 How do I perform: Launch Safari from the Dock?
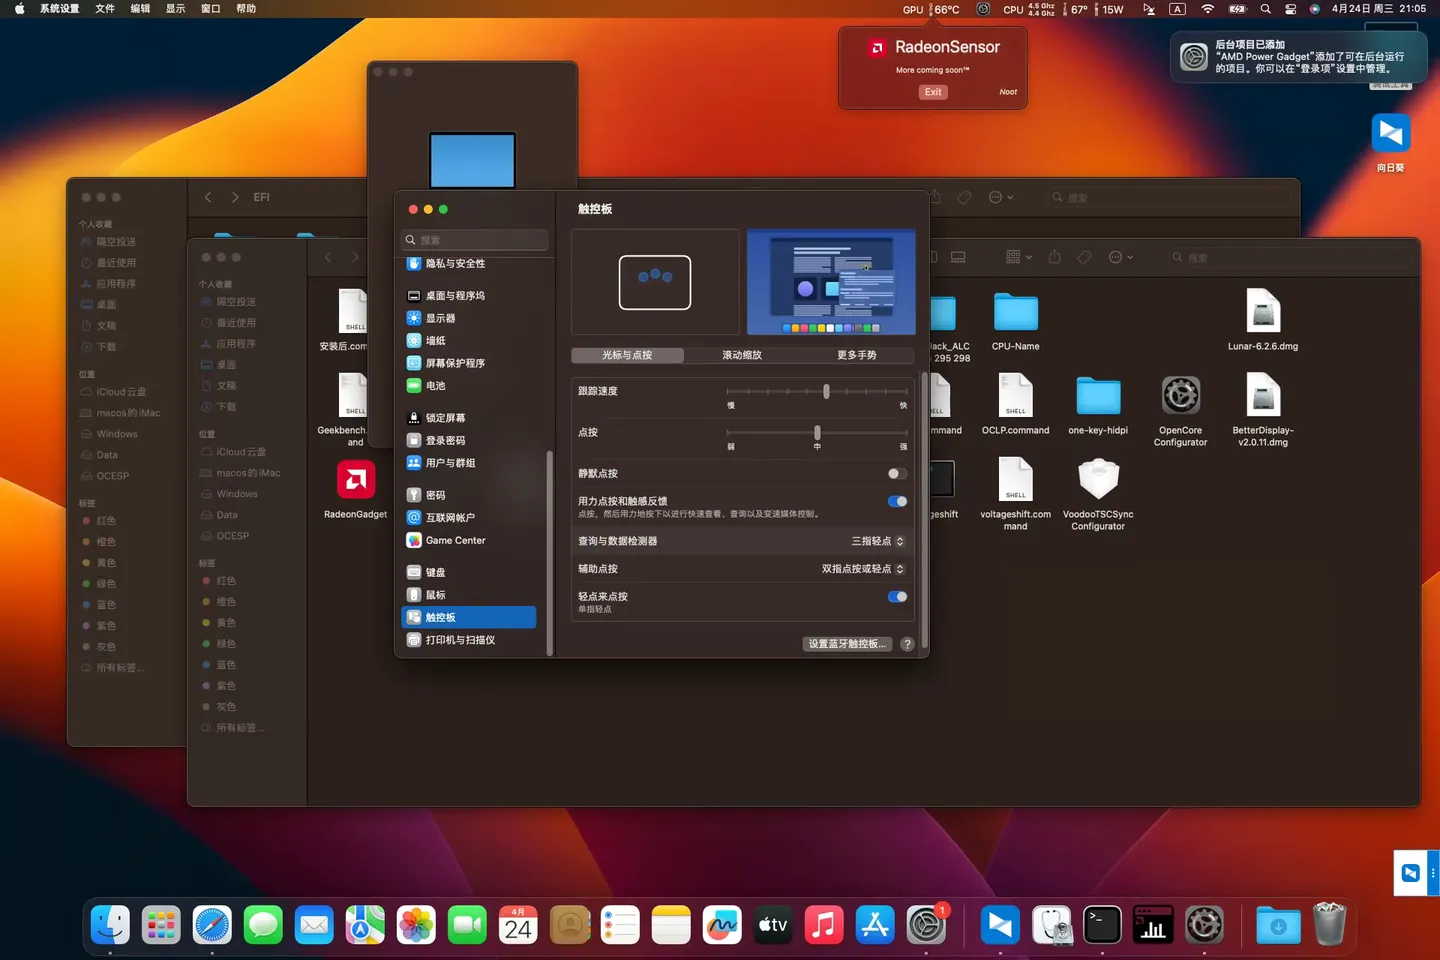pos(212,925)
